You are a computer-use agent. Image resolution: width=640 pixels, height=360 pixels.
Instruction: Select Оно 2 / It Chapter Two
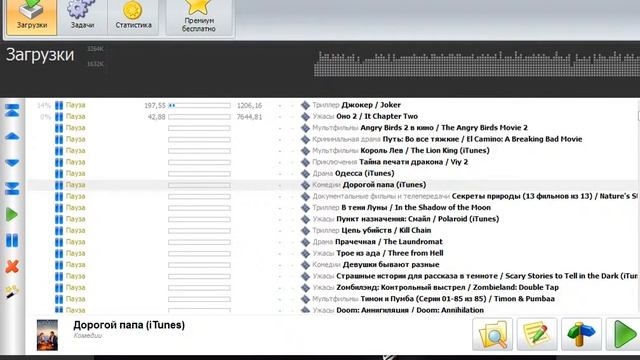click(x=377, y=116)
